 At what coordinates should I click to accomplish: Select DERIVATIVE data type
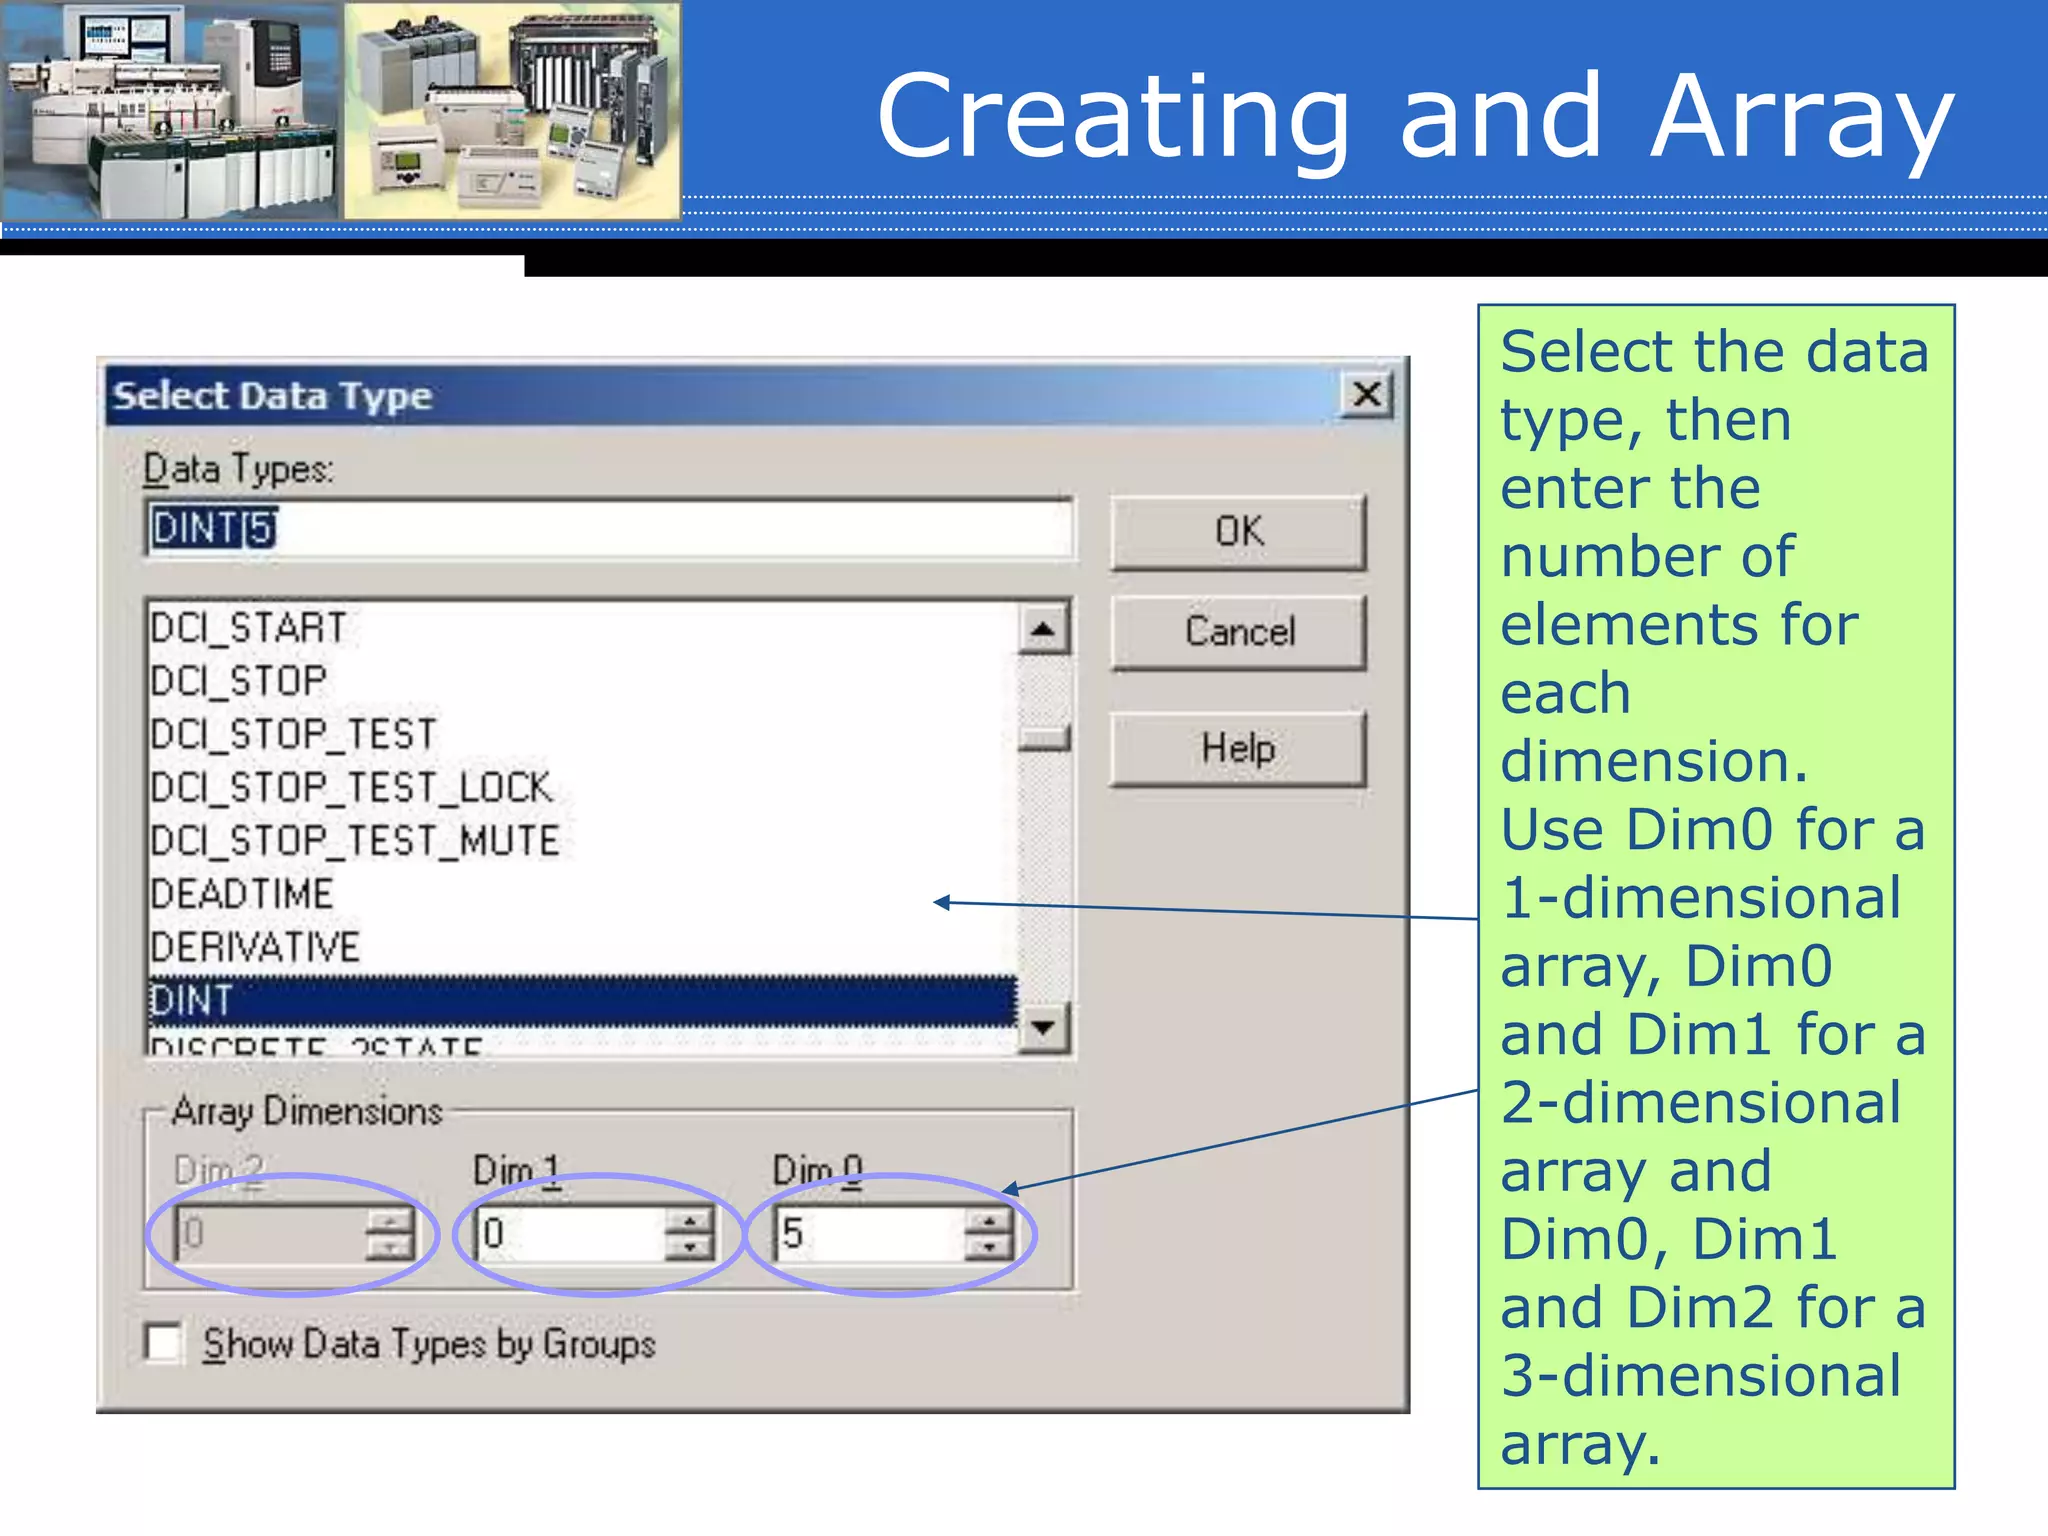(582, 946)
